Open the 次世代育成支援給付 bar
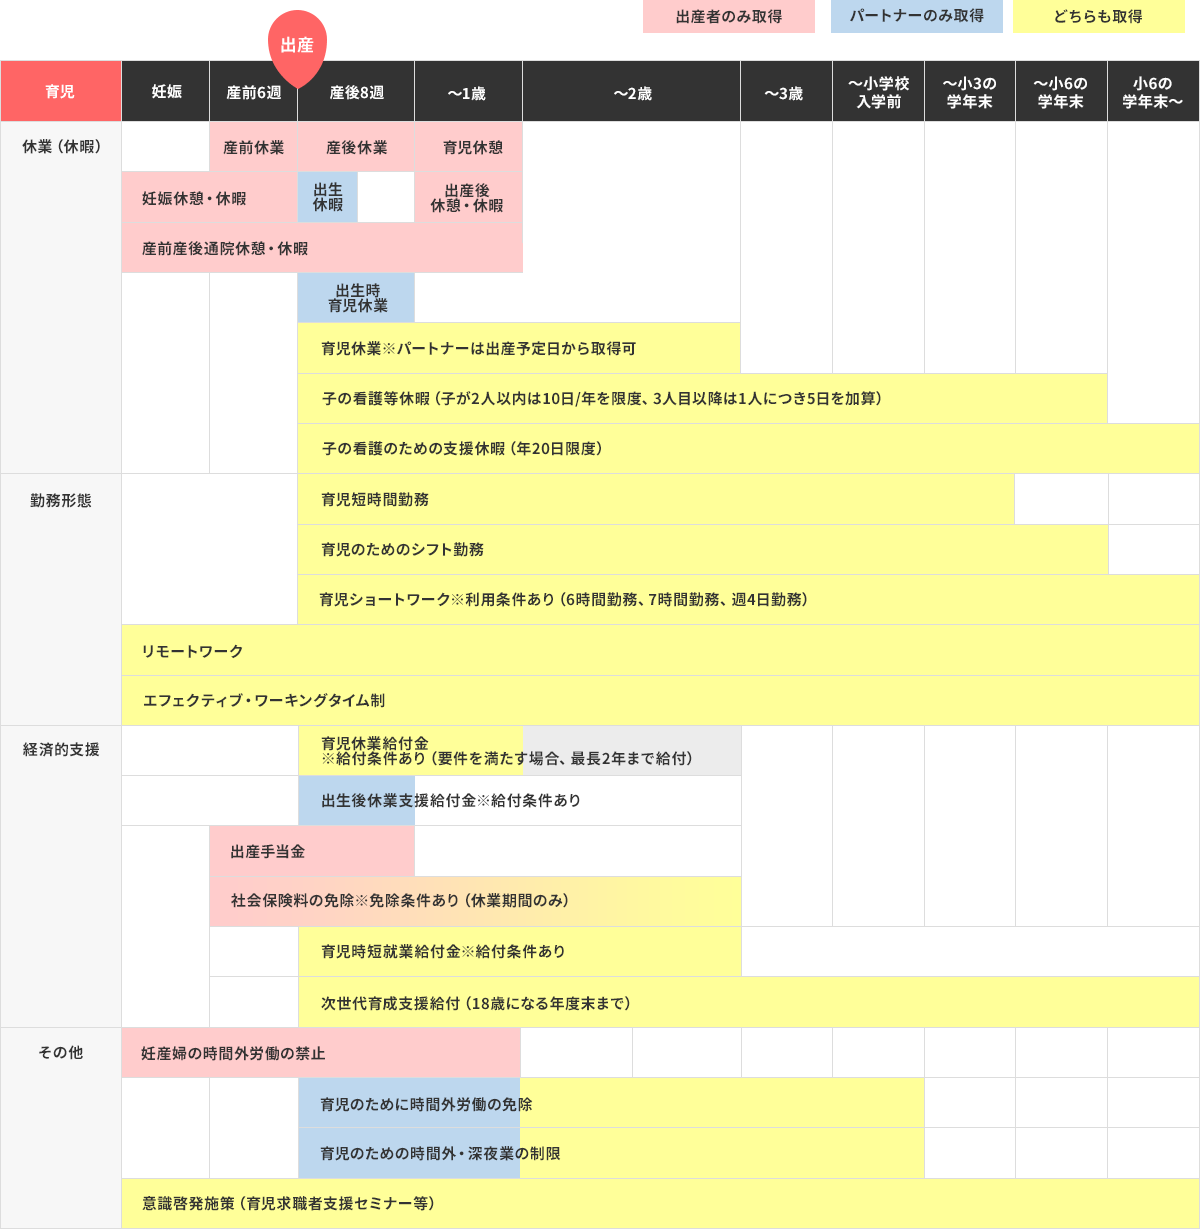Image resolution: width=1200 pixels, height=1229 pixels. [748, 1003]
